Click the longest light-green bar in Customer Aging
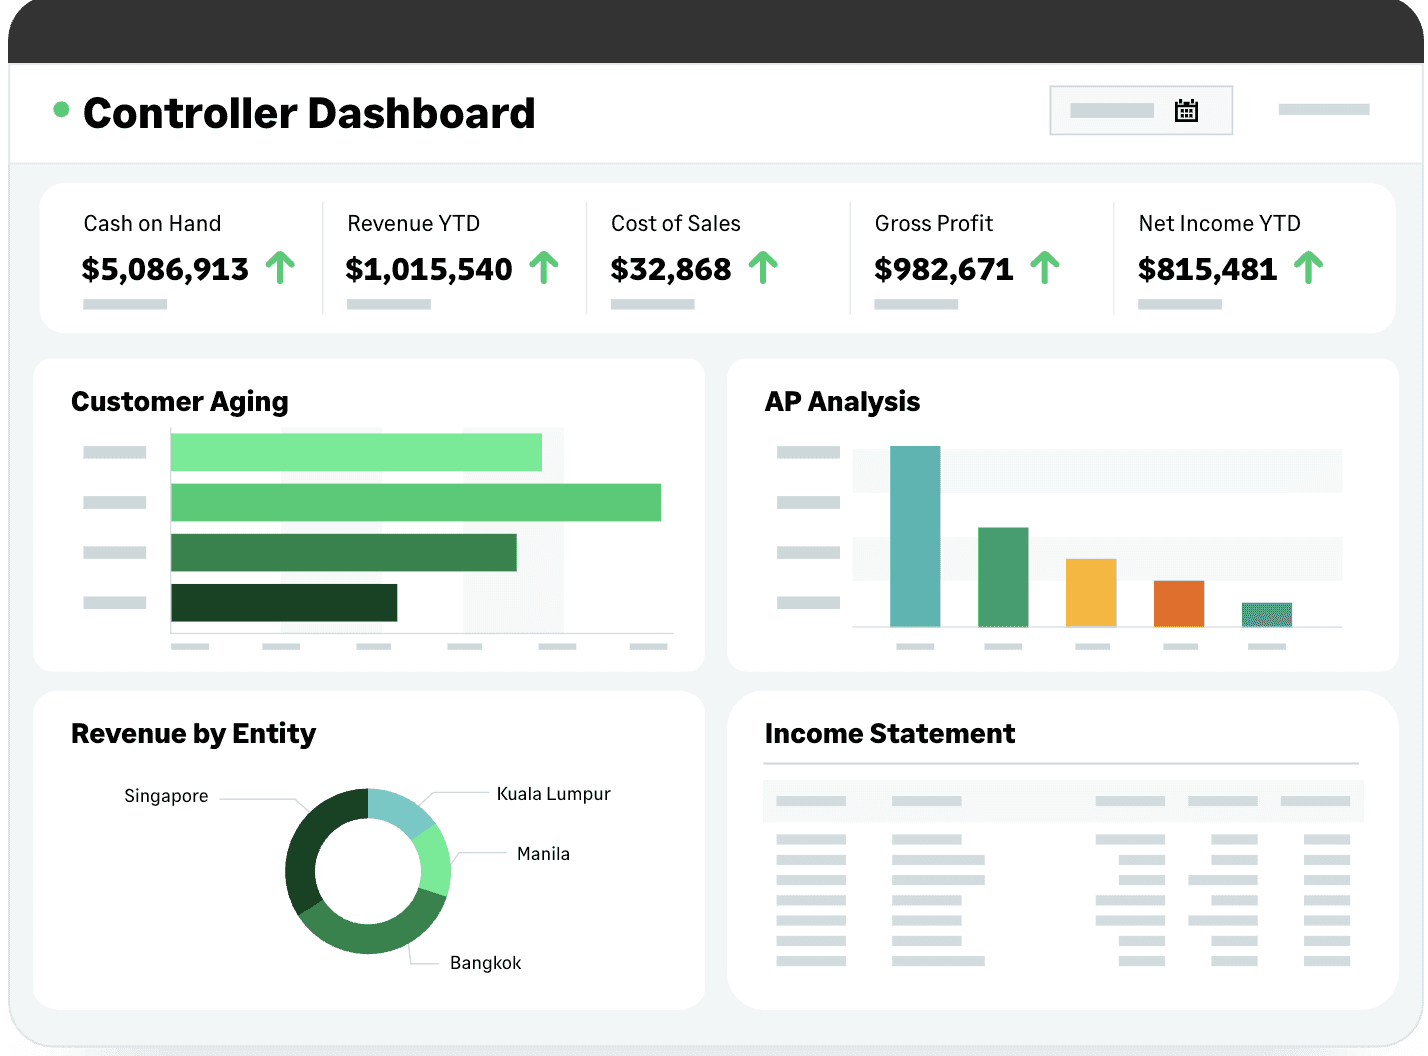 click(x=416, y=502)
